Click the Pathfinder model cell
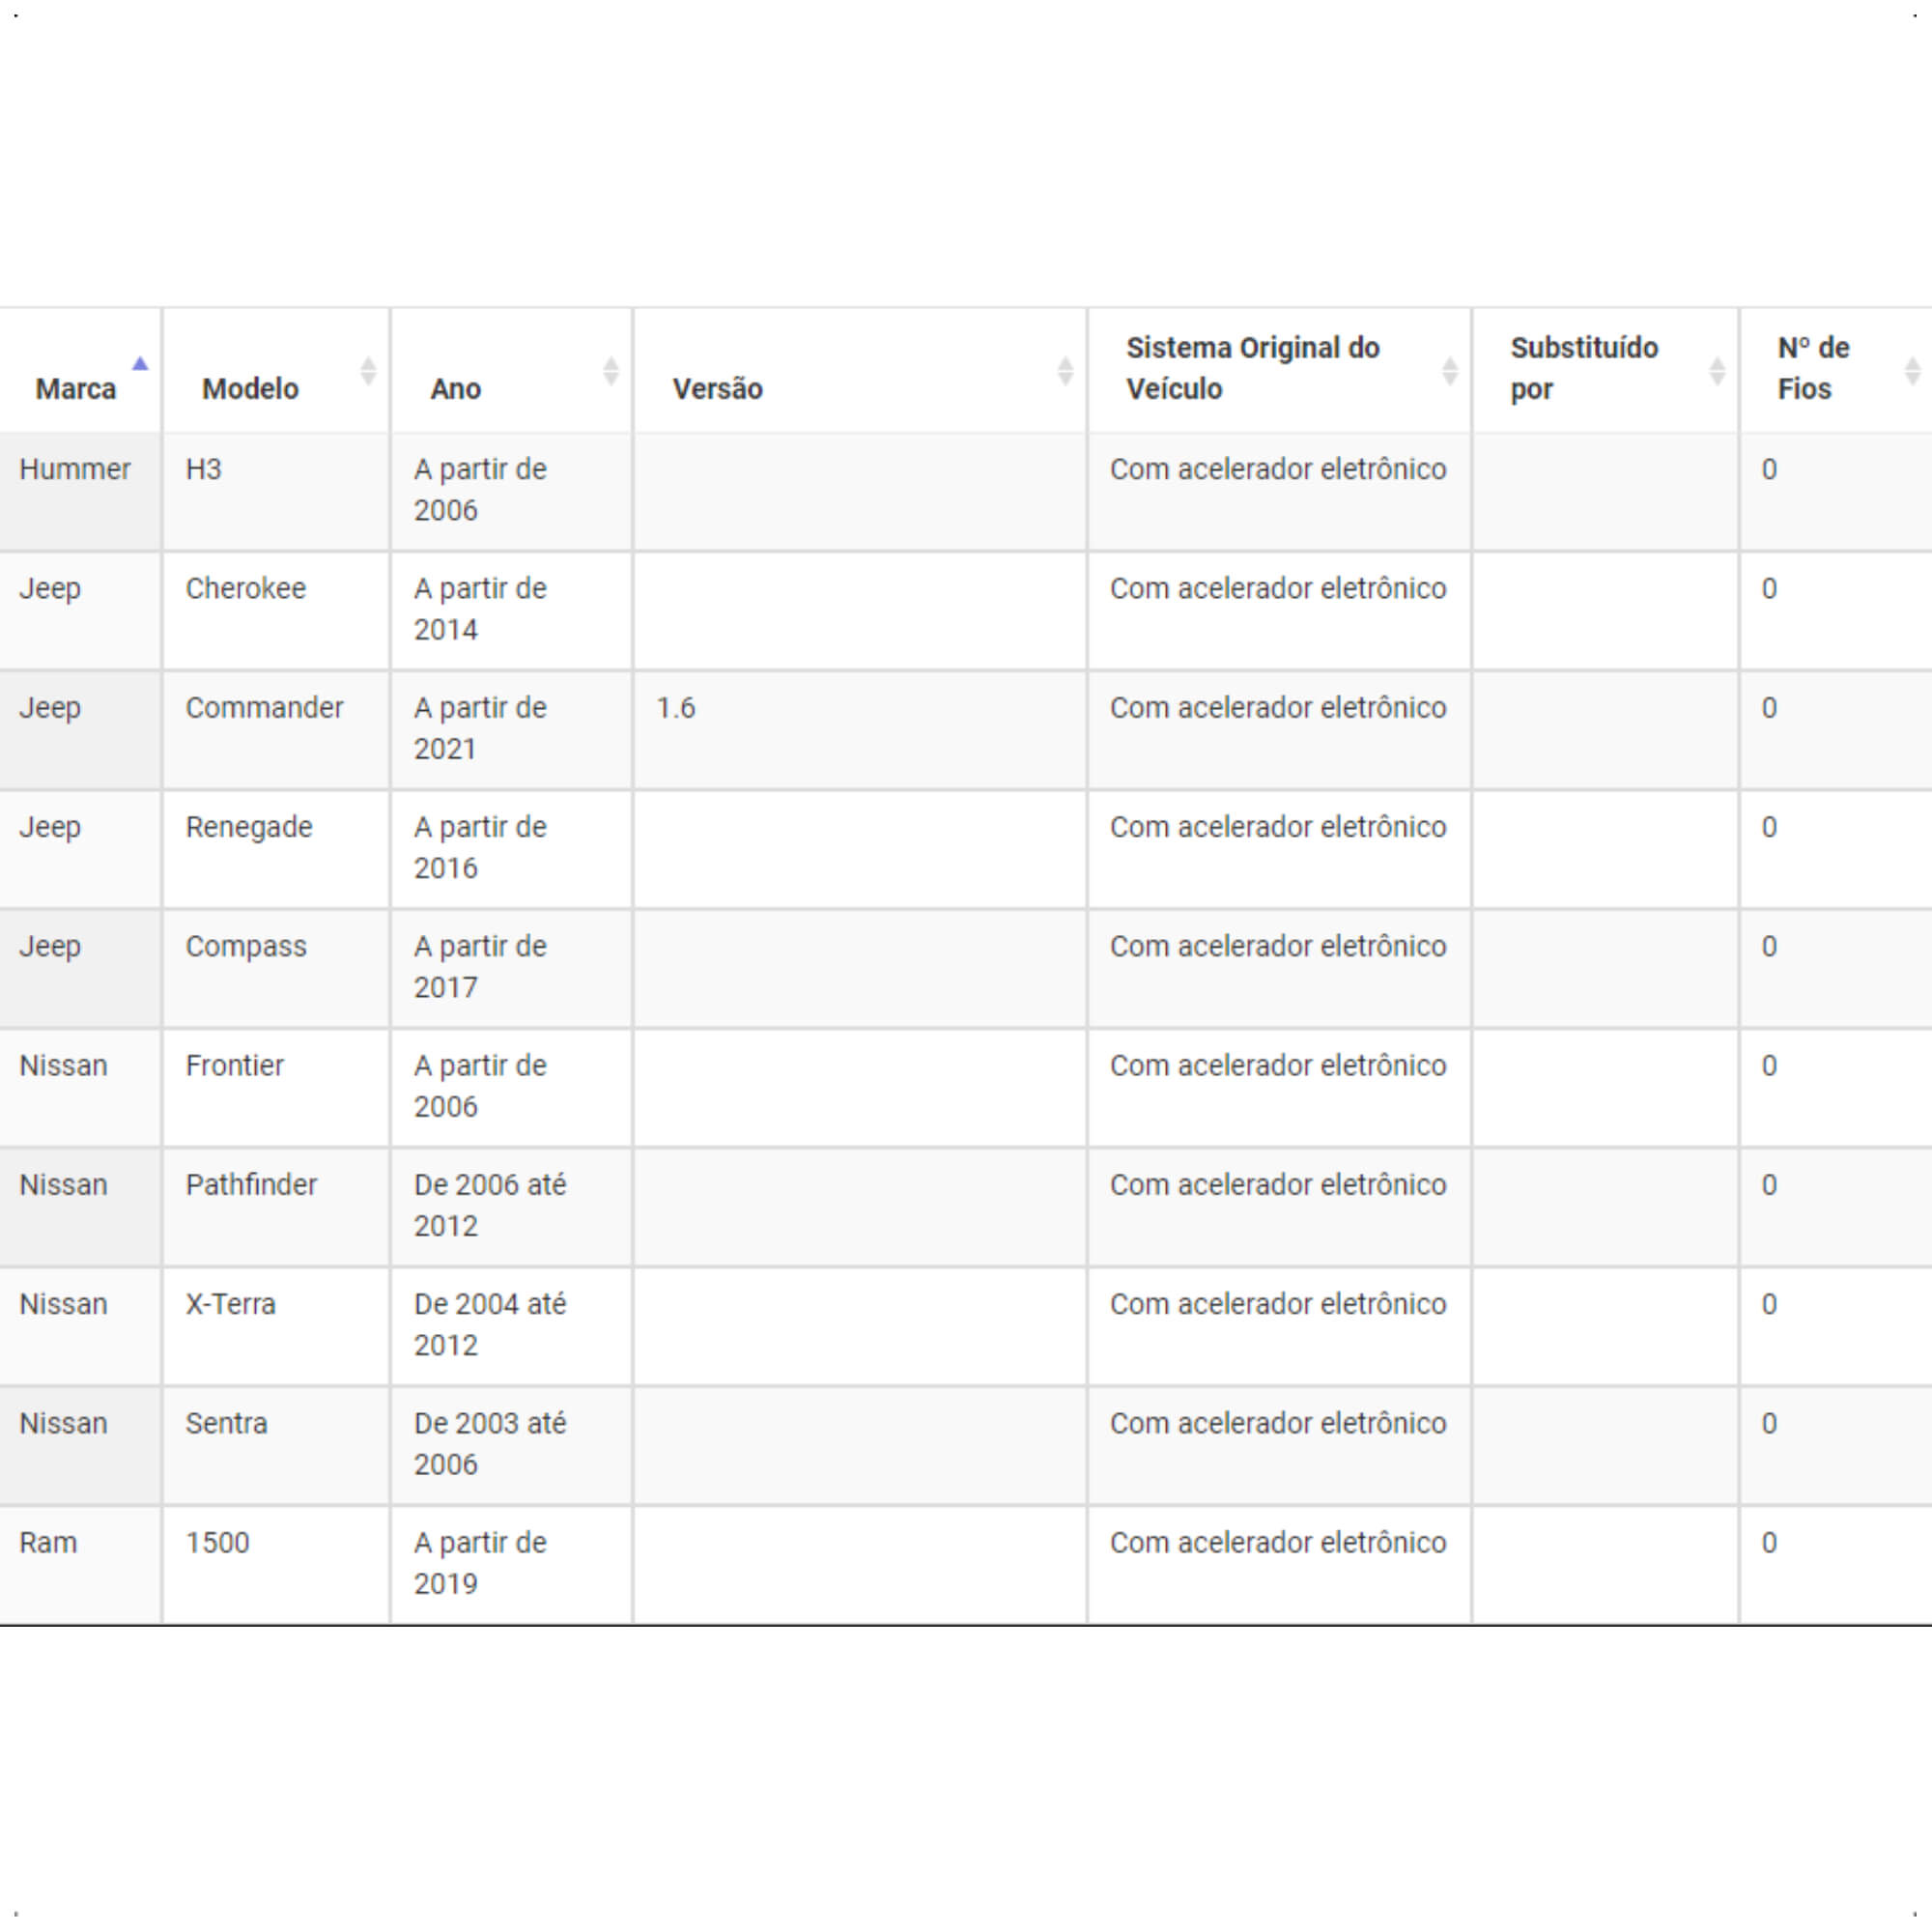Viewport: 1932px width, 1932px height. pyautogui.click(x=251, y=1185)
